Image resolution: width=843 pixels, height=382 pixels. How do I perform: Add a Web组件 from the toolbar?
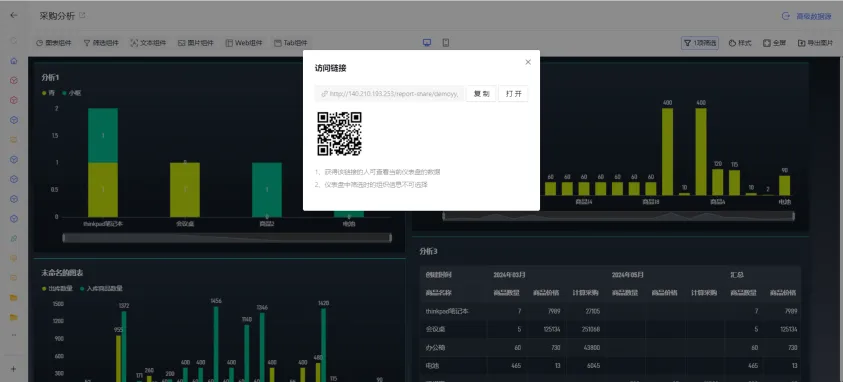click(244, 43)
